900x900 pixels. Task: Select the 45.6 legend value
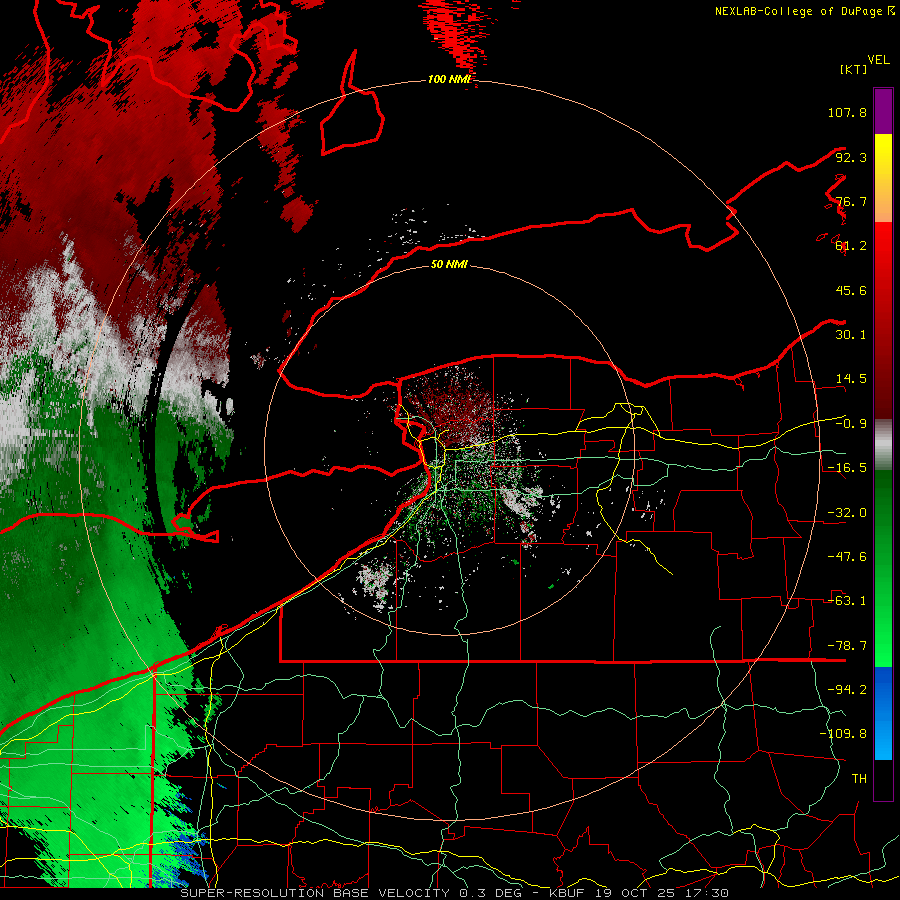point(851,290)
